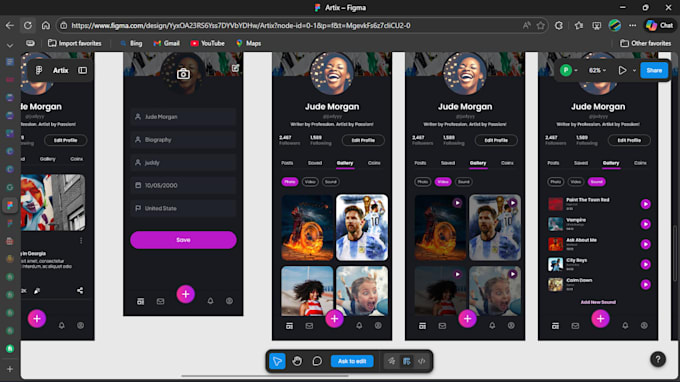Click camera icon on edit form frame
The width and height of the screenshot is (680, 382).
183,74
